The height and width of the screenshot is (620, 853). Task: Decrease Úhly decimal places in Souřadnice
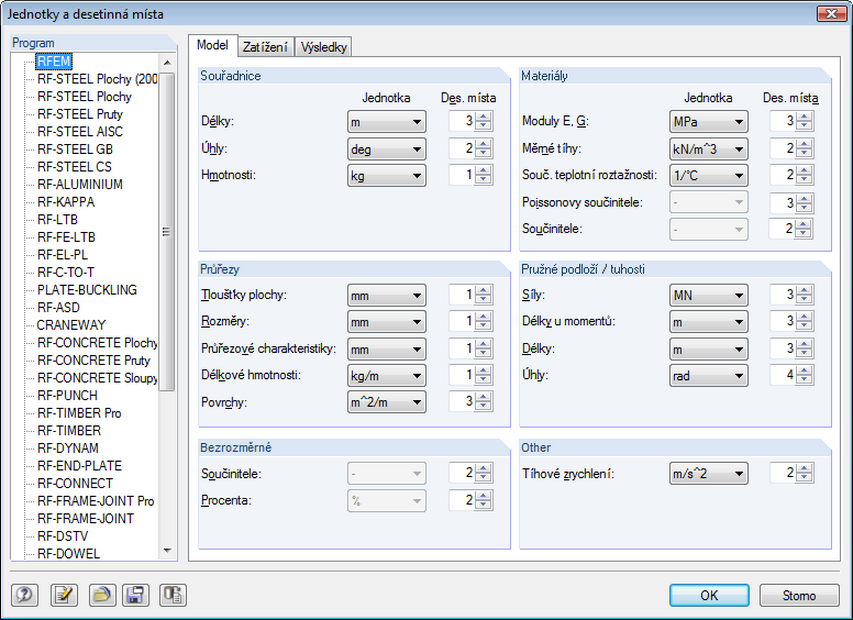484,153
